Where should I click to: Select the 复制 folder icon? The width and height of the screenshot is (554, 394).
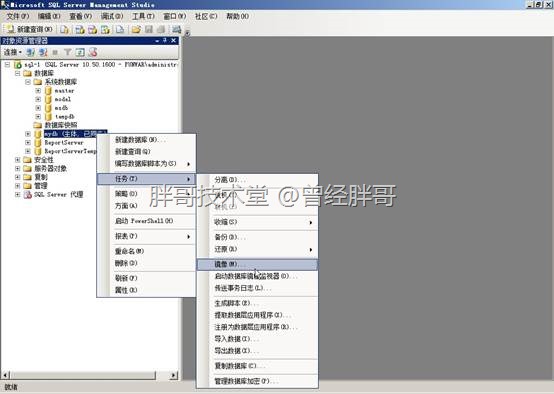[28, 177]
